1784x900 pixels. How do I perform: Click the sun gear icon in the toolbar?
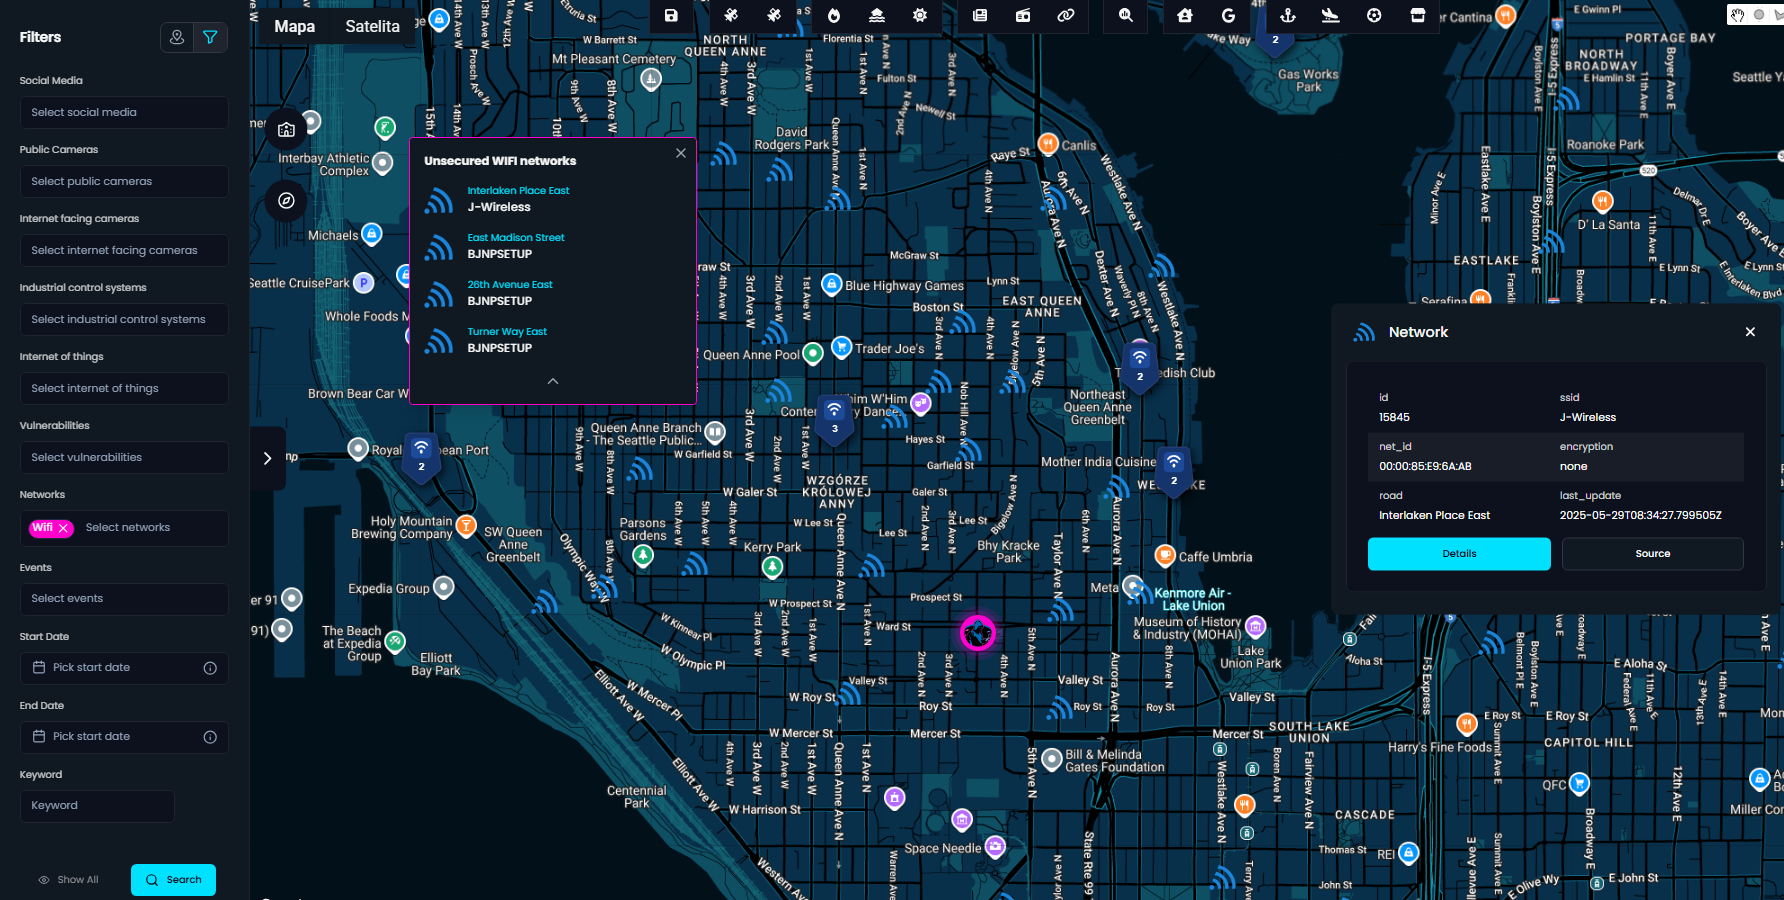click(920, 15)
